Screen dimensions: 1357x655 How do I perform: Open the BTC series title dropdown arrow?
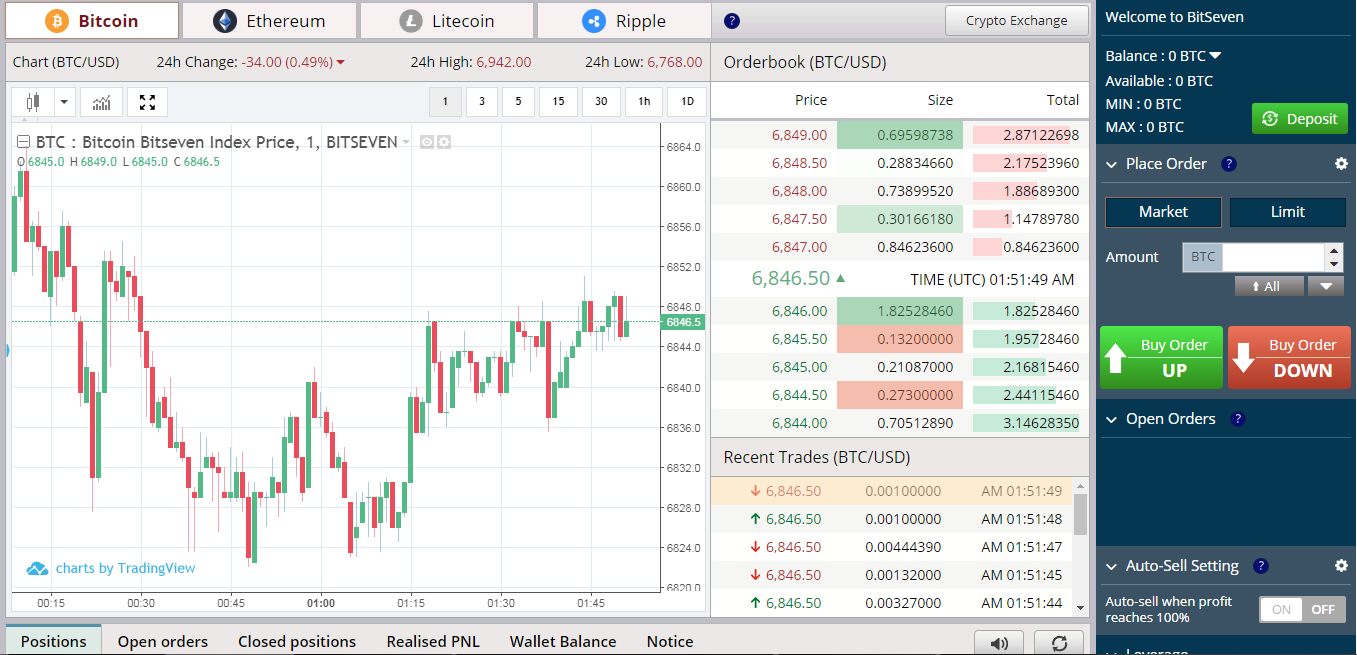[406, 143]
